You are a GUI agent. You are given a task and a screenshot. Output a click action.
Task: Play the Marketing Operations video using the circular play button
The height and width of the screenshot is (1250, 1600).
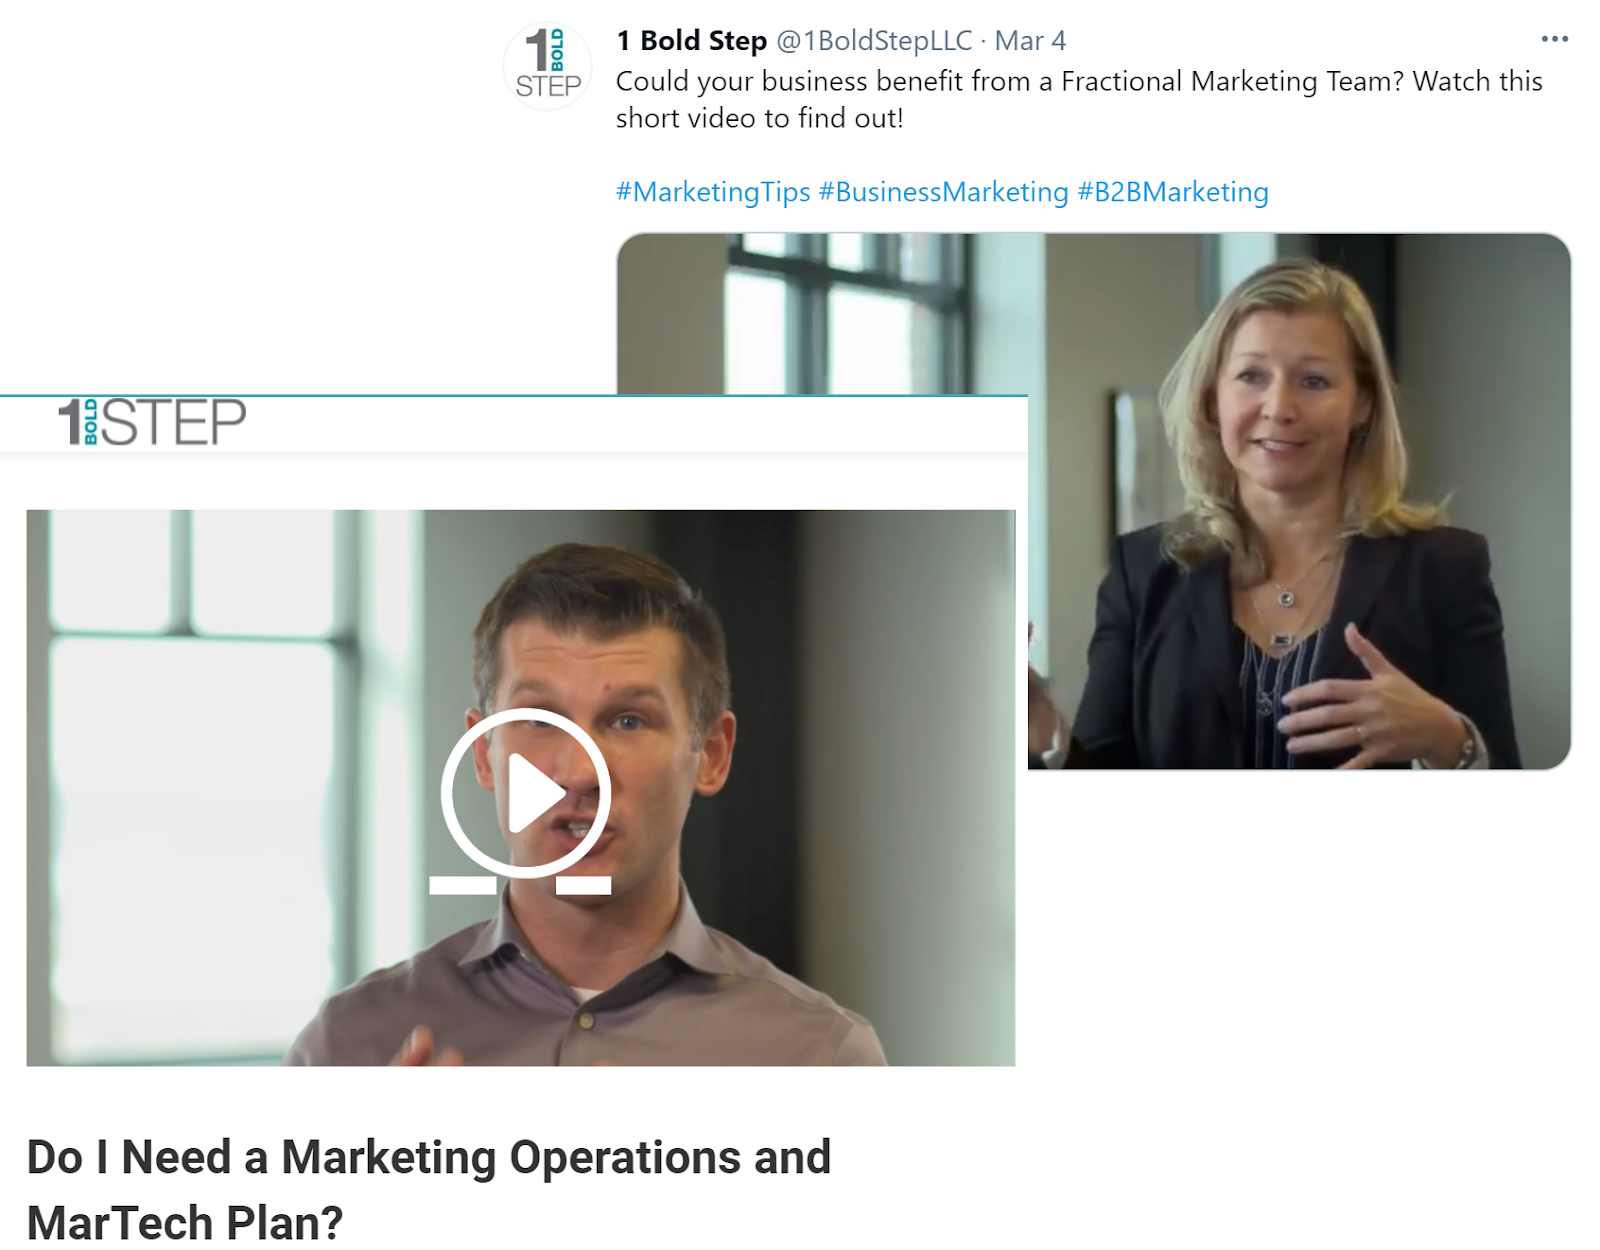[x=526, y=792]
